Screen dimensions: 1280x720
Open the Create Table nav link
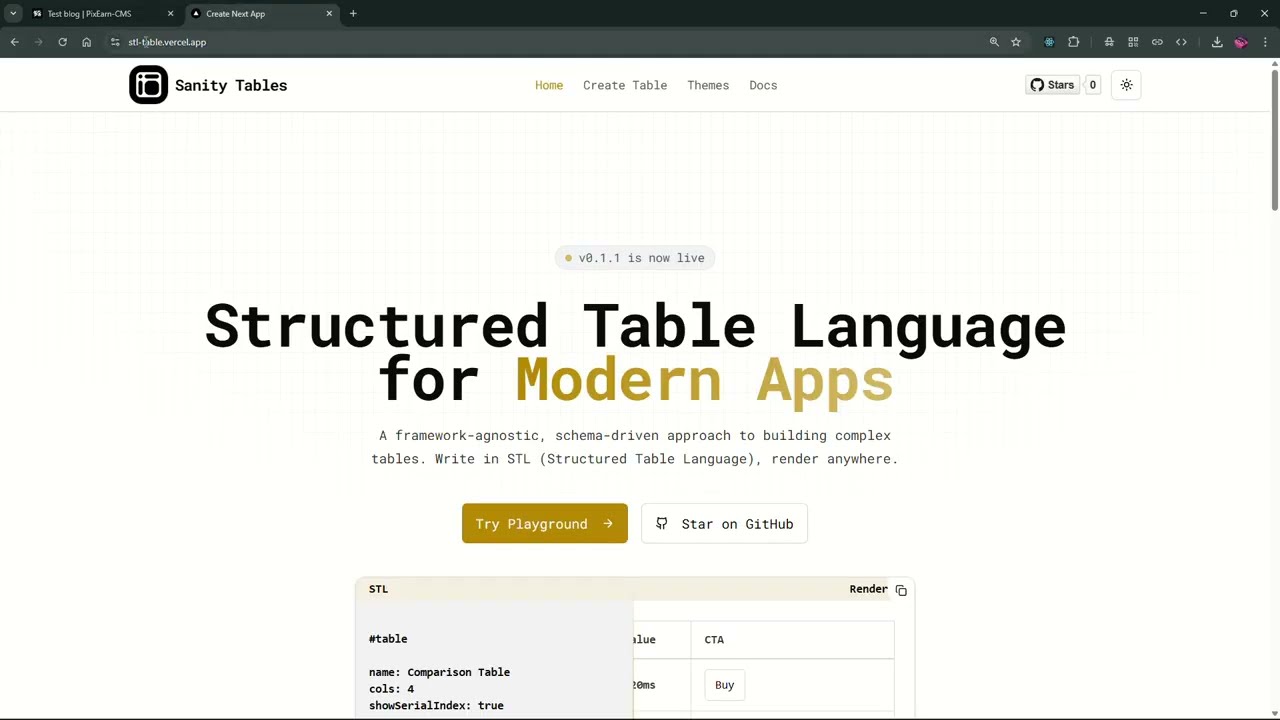[625, 85]
